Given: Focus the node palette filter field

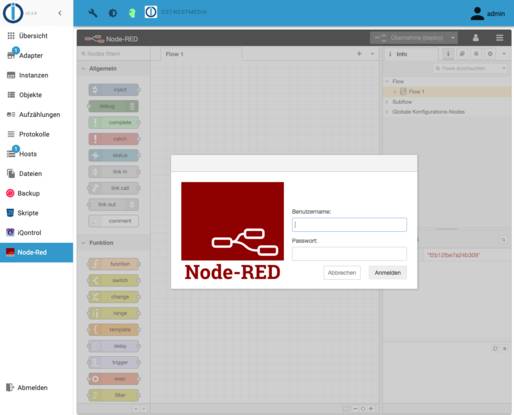Looking at the screenshot, I should click(x=113, y=54).
